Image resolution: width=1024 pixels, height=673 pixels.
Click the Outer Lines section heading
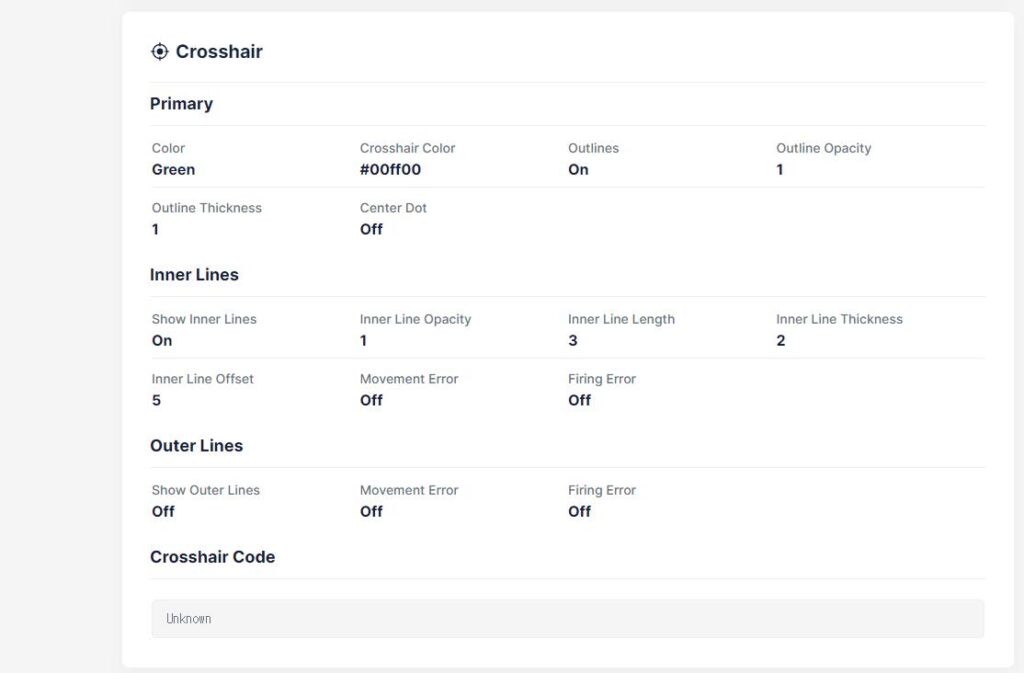[x=196, y=446]
